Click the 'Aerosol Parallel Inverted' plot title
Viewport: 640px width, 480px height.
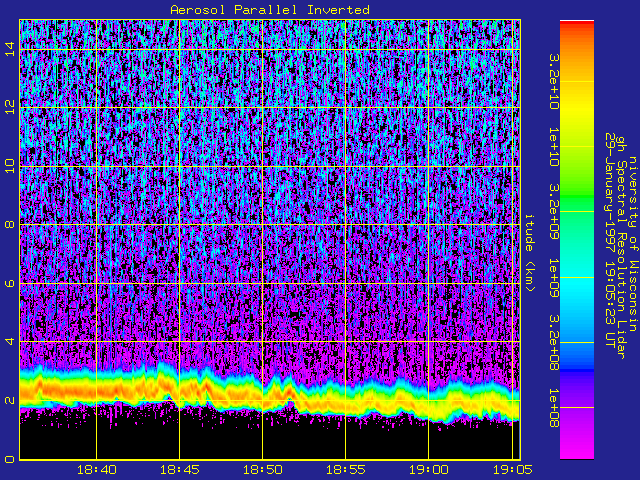point(270,10)
